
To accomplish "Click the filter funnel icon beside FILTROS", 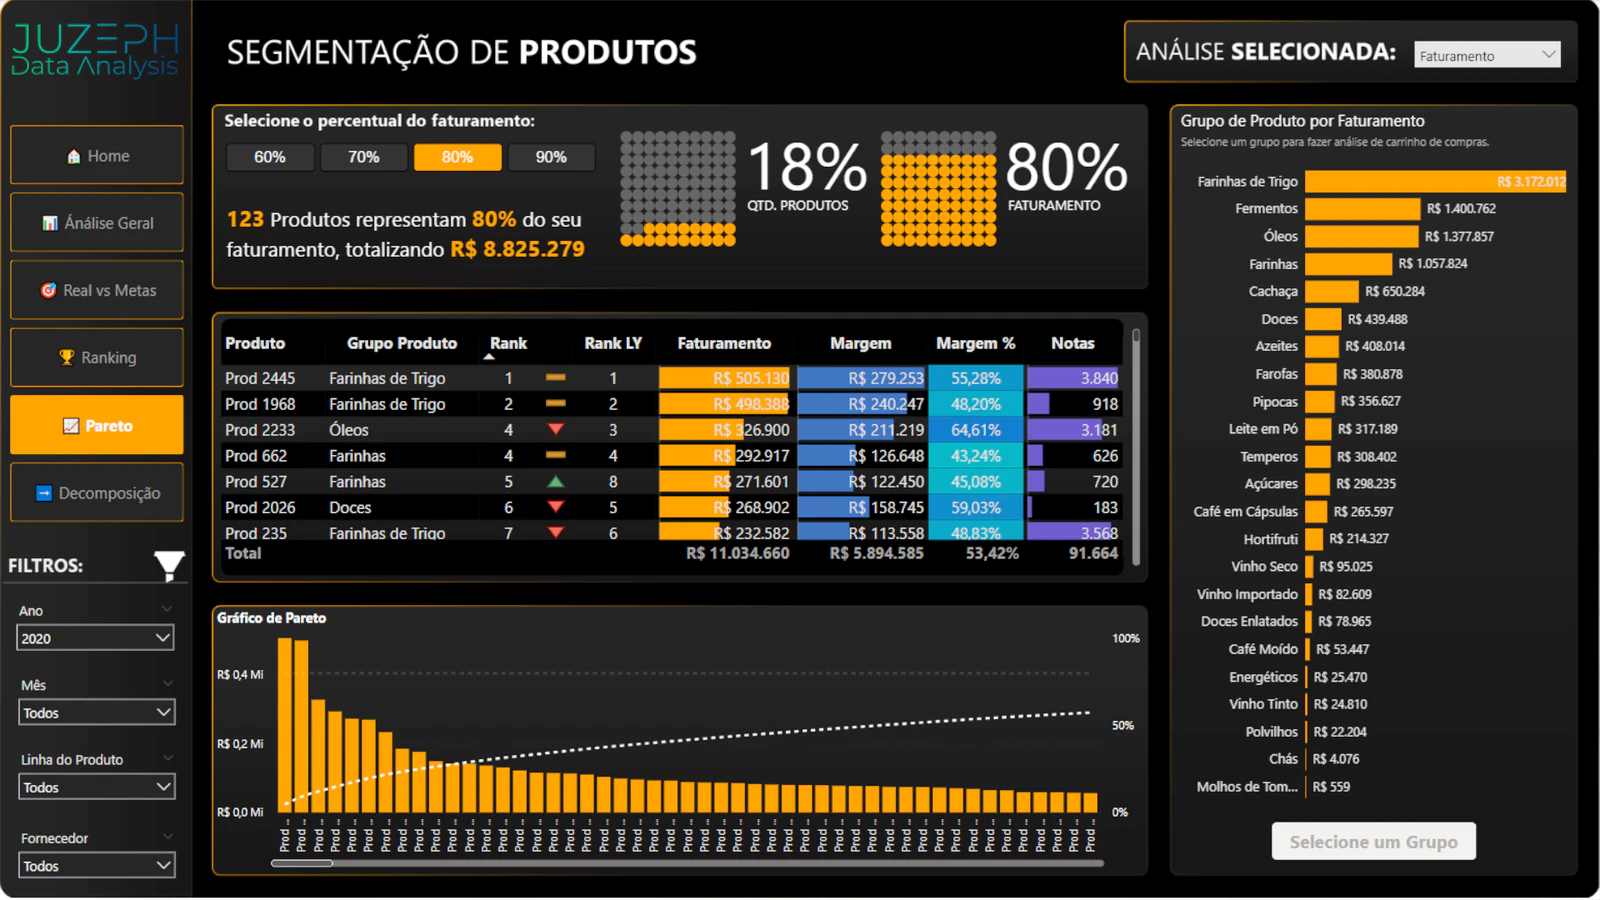I will [x=169, y=566].
